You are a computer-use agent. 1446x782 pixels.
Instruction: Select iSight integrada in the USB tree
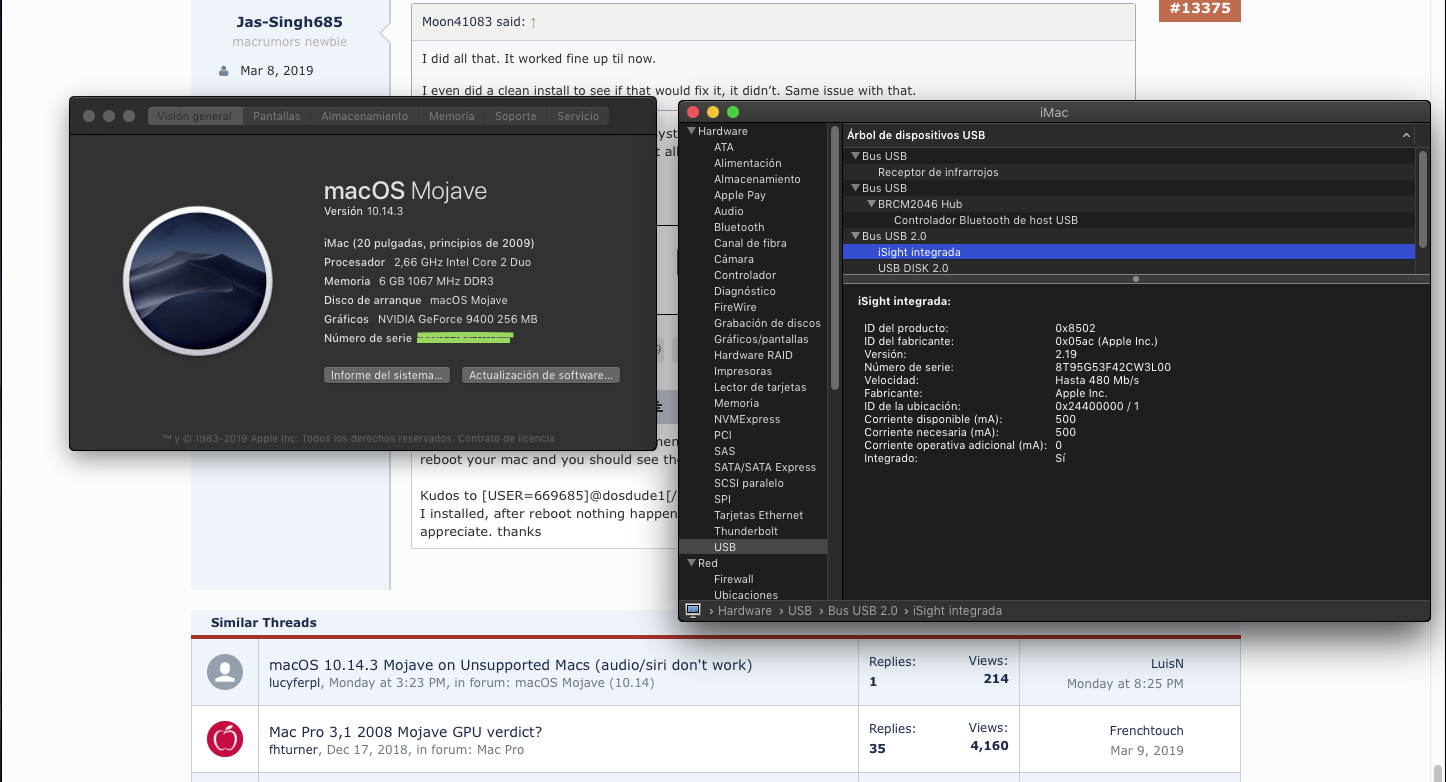point(1129,252)
